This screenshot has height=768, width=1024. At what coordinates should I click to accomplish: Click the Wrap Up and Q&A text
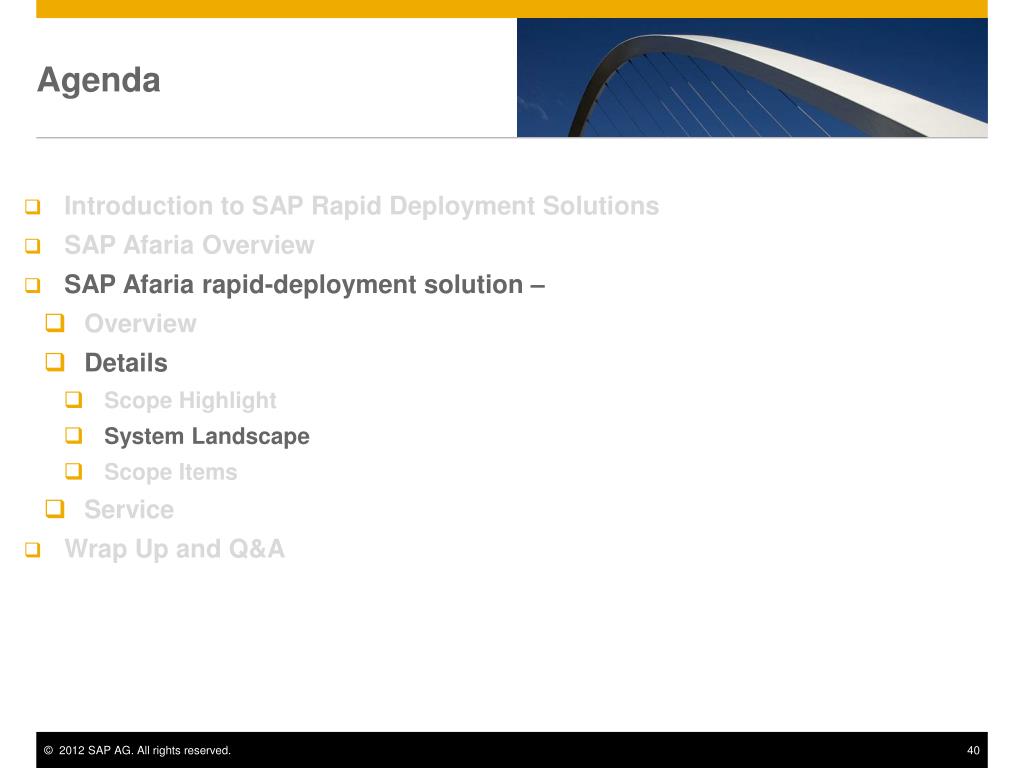(x=174, y=549)
